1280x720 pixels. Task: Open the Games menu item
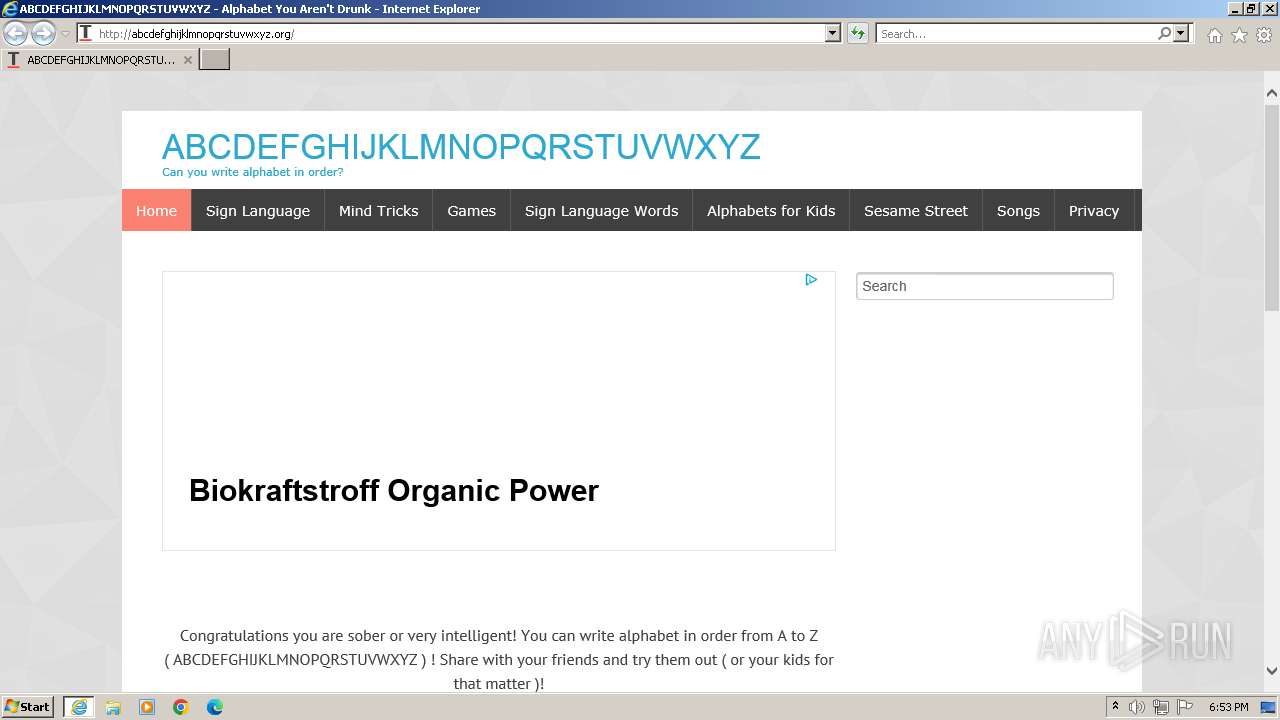pyautogui.click(x=471, y=210)
